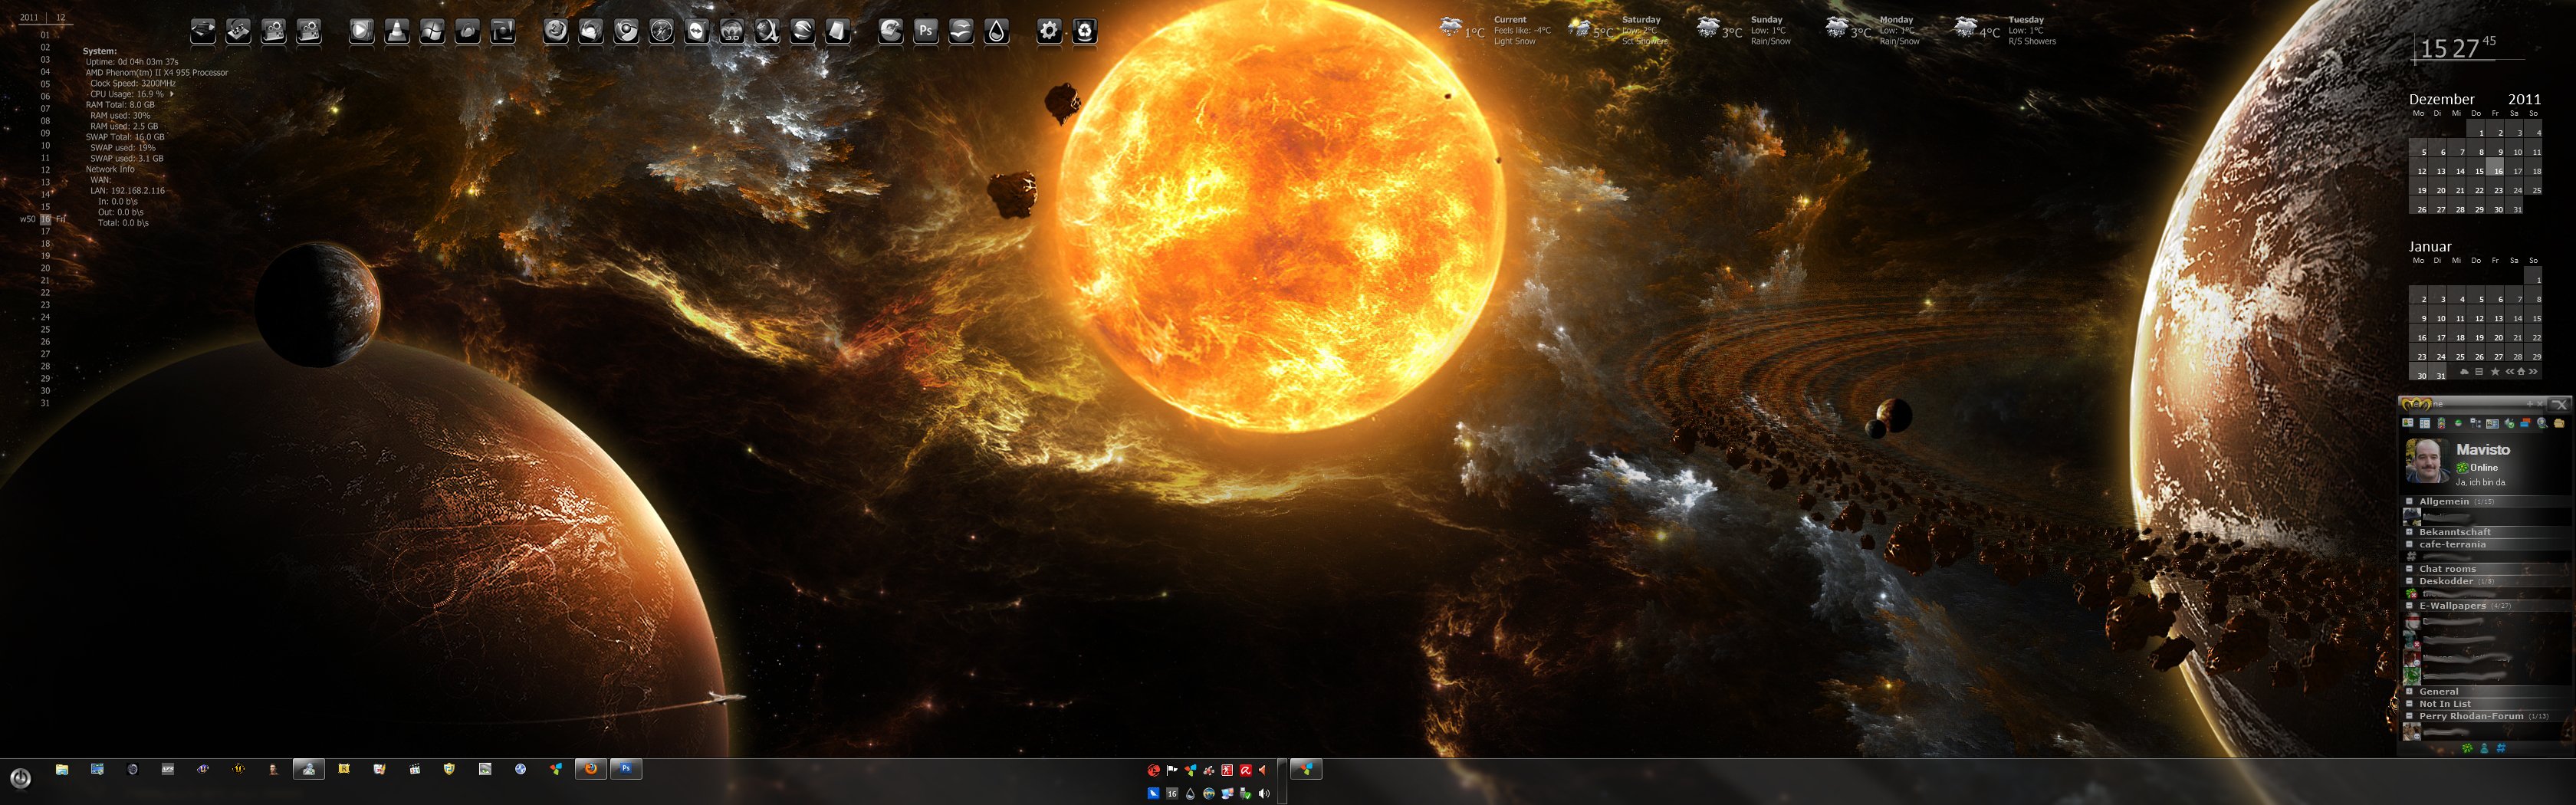
Task: Open Explorer folder on taskbar
Action: click(62, 769)
